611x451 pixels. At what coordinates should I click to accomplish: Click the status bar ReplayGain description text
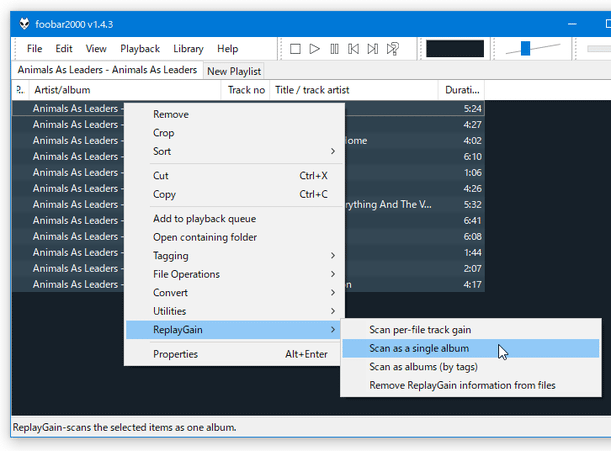(125, 427)
